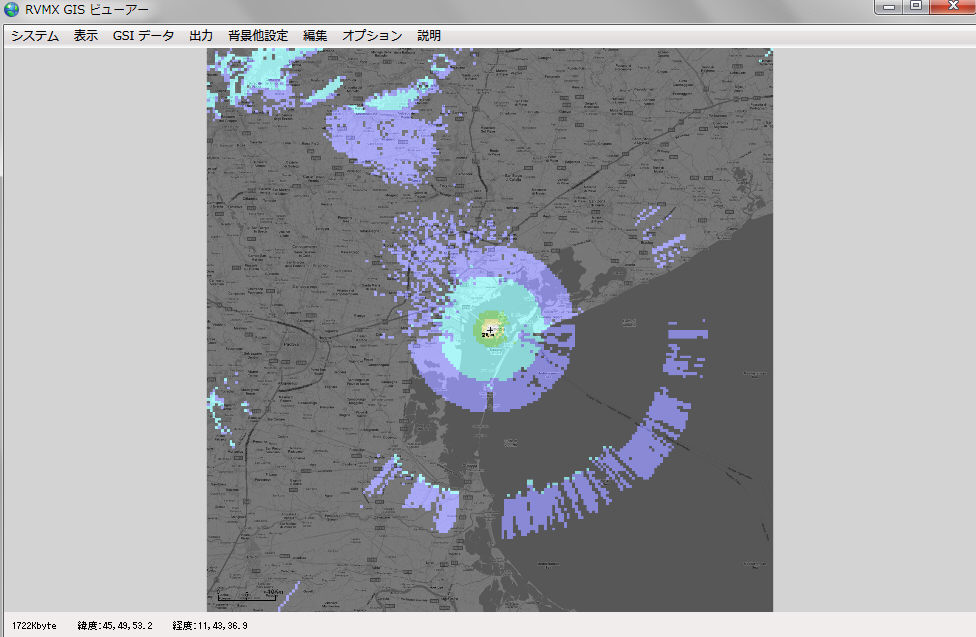
Task: Open the オプション menu
Action: point(372,36)
